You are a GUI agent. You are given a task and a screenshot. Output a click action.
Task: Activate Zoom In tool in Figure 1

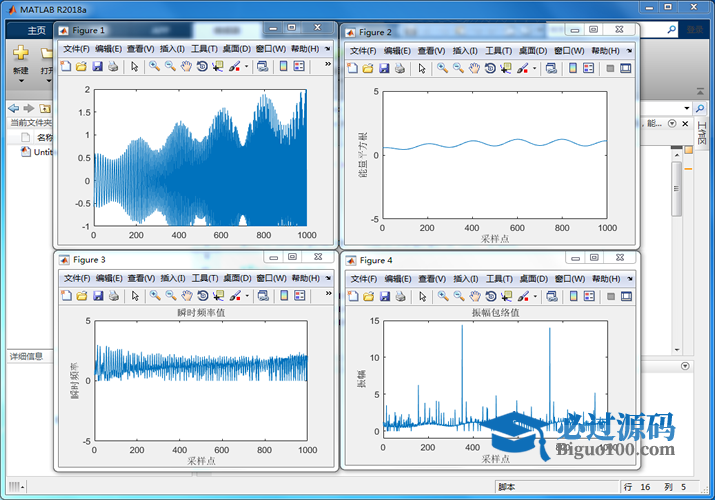pos(155,67)
